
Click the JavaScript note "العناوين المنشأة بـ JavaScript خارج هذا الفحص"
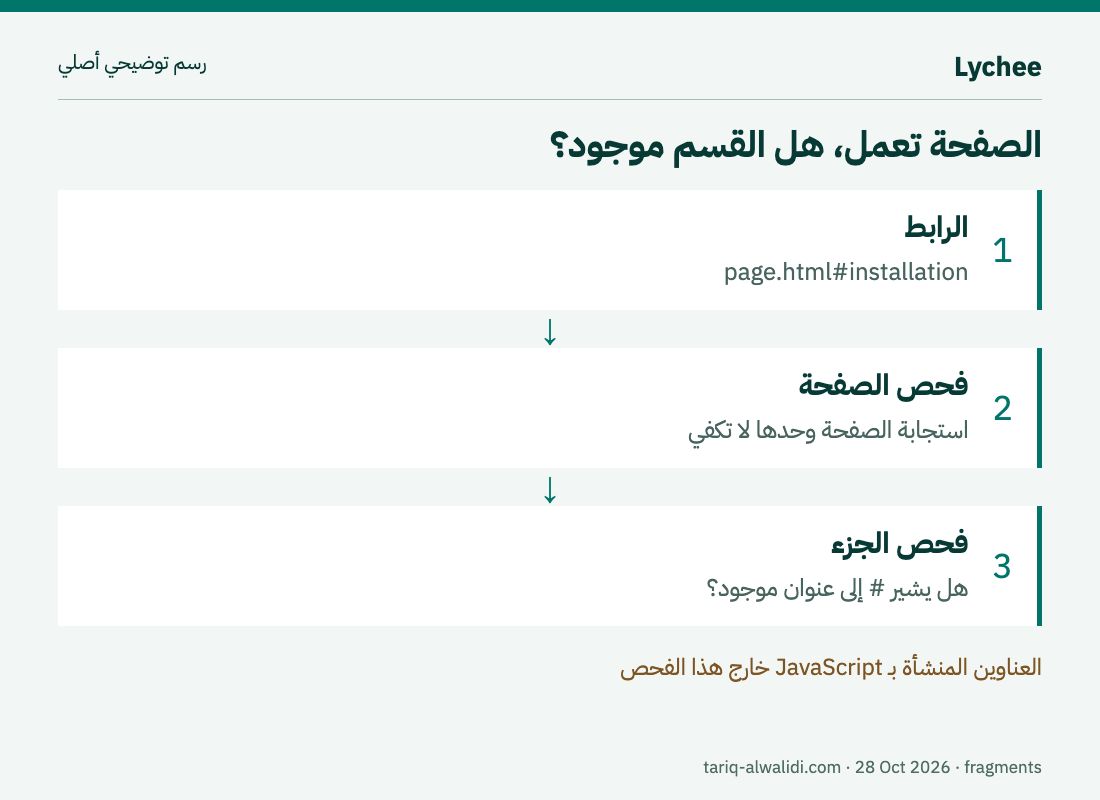point(831,667)
